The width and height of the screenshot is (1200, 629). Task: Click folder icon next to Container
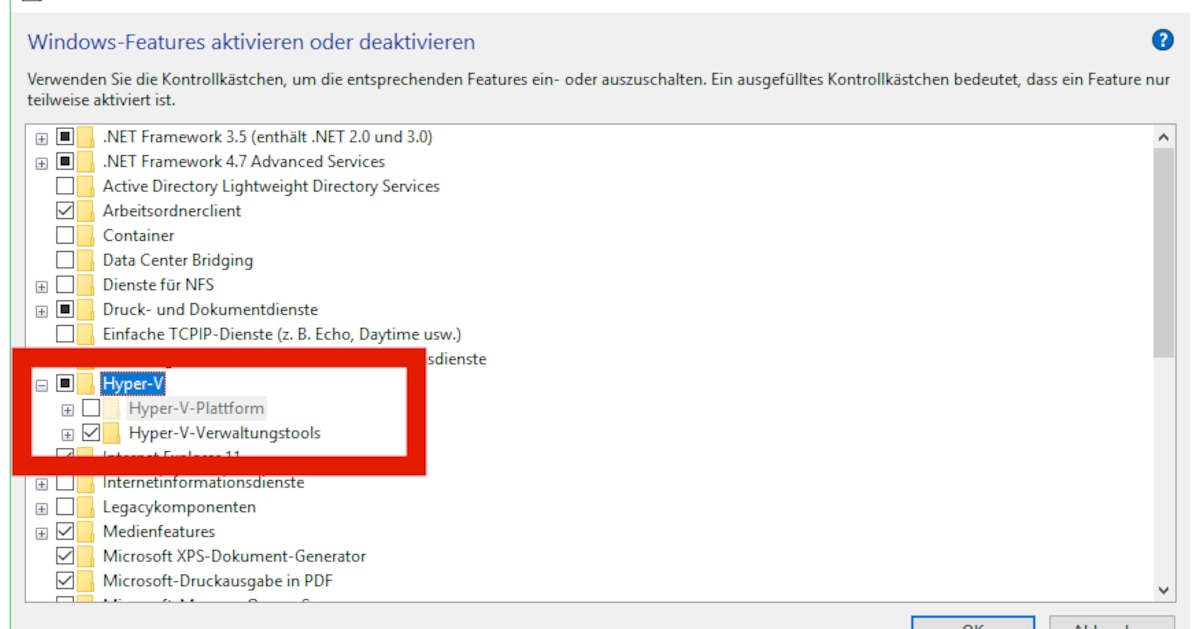(87, 235)
